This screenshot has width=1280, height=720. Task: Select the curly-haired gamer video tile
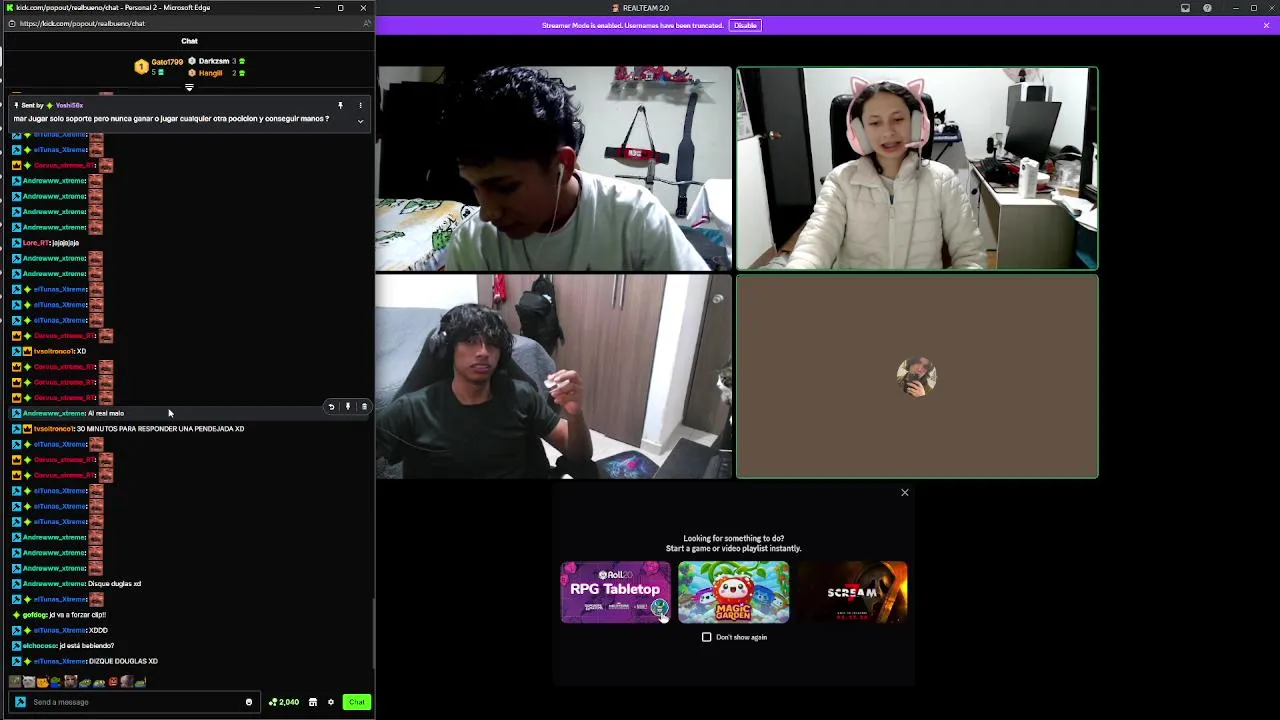(x=554, y=377)
